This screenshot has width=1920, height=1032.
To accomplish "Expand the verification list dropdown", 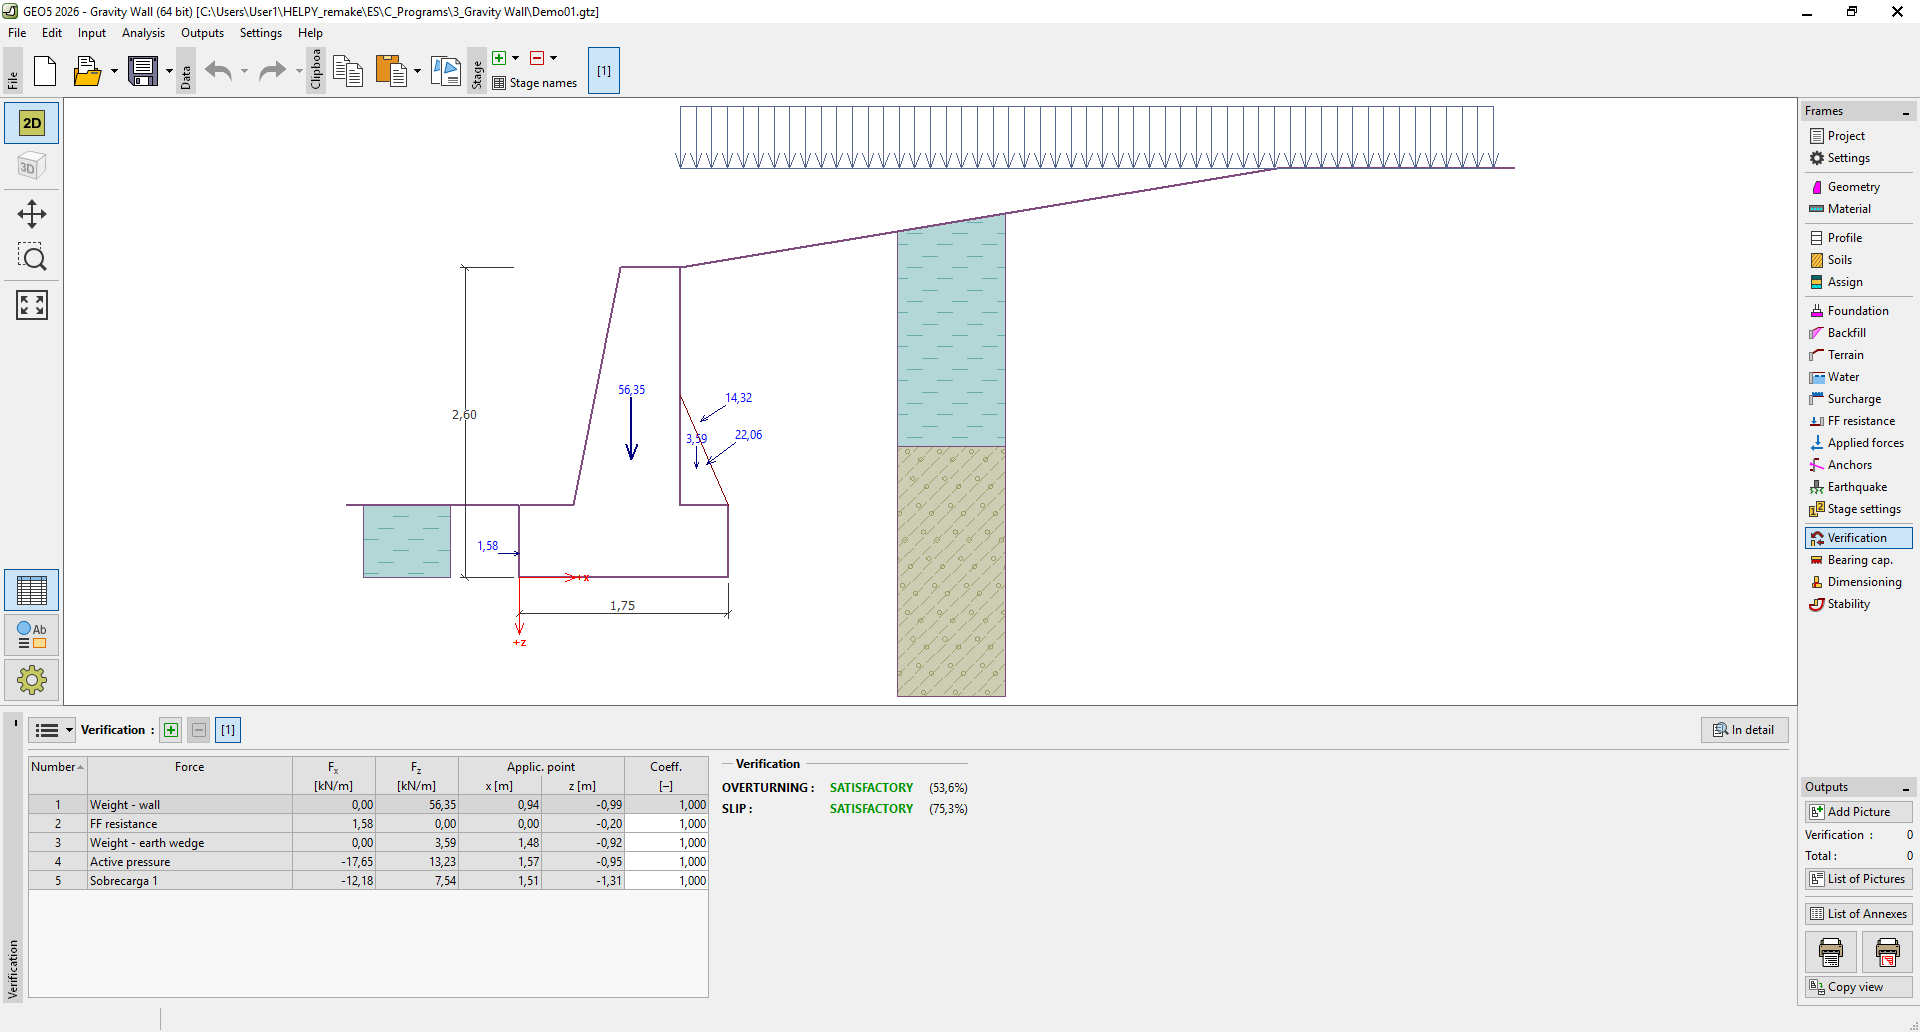I will point(69,730).
